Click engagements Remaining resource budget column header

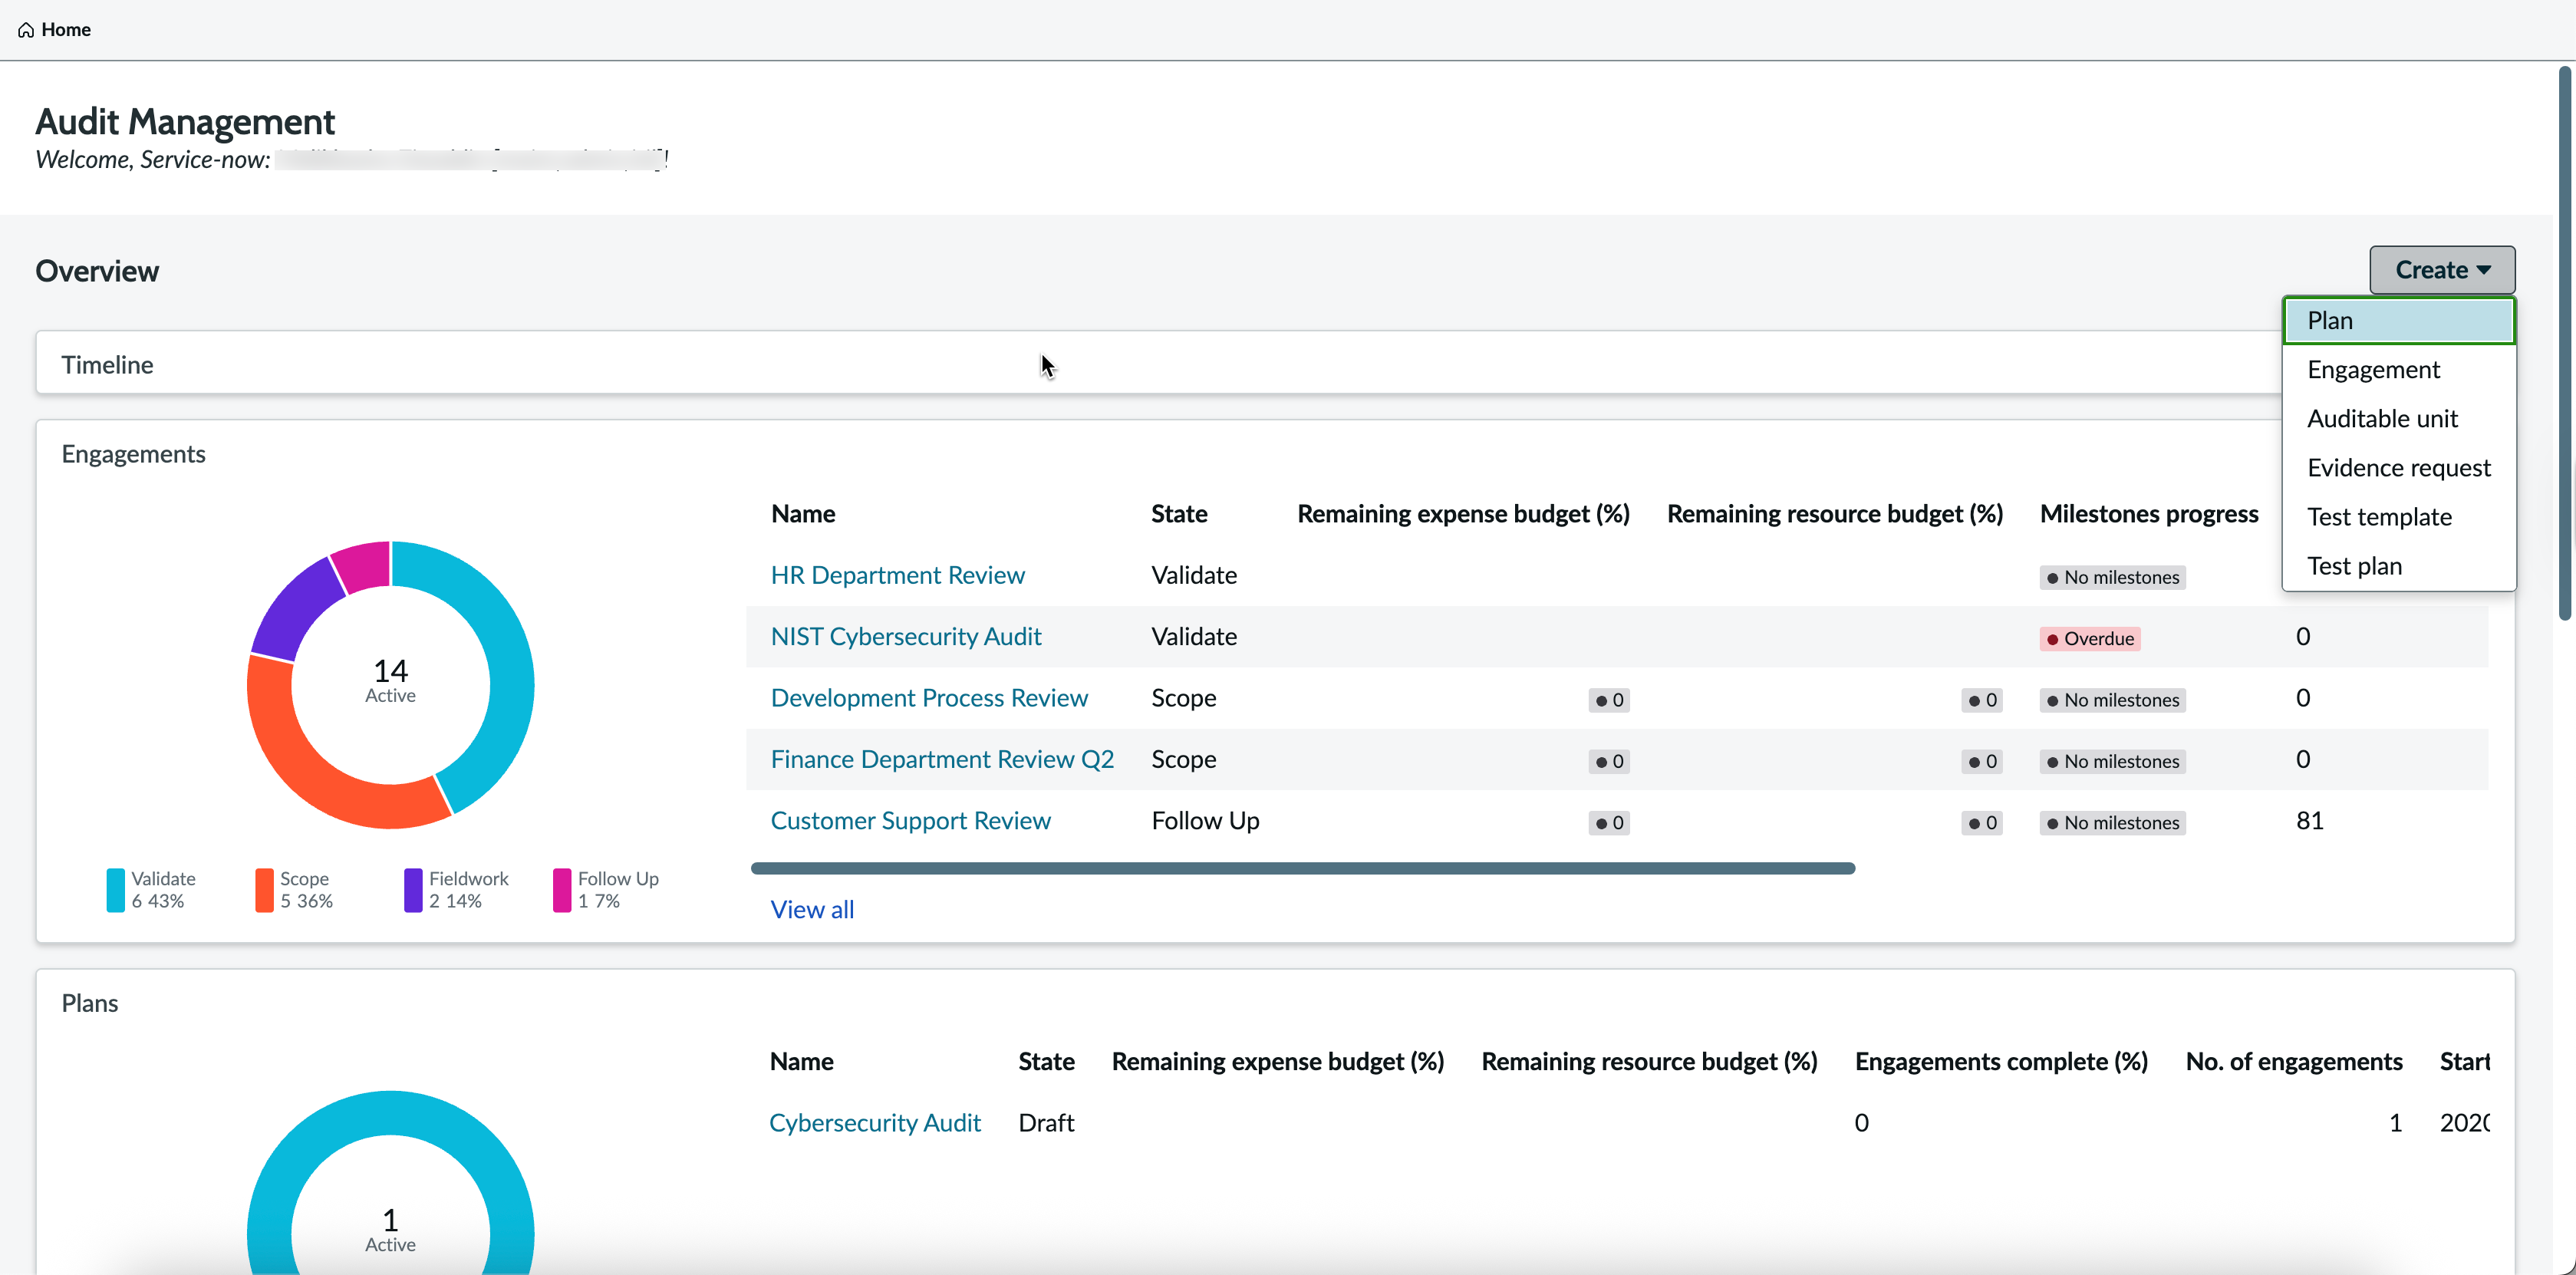coord(1835,514)
